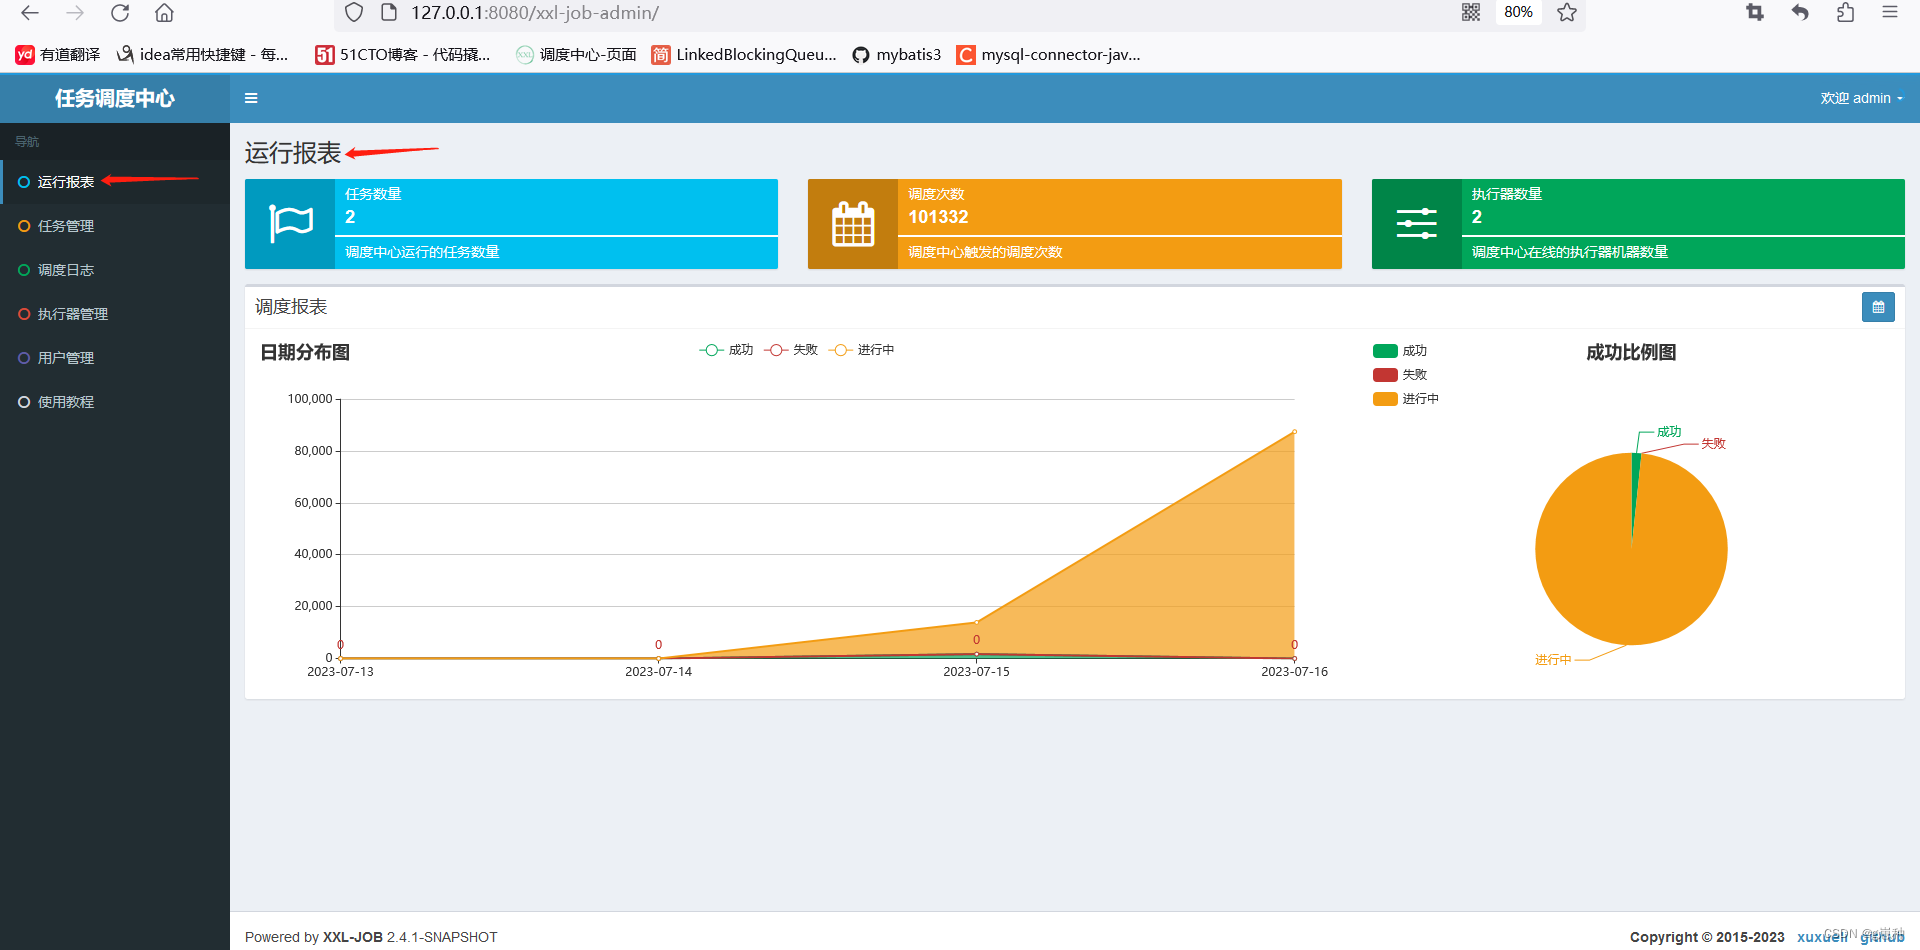Click the 调度中心在线的执行器机器数量 text
The width and height of the screenshot is (1920, 950).
coord(1570,252)
